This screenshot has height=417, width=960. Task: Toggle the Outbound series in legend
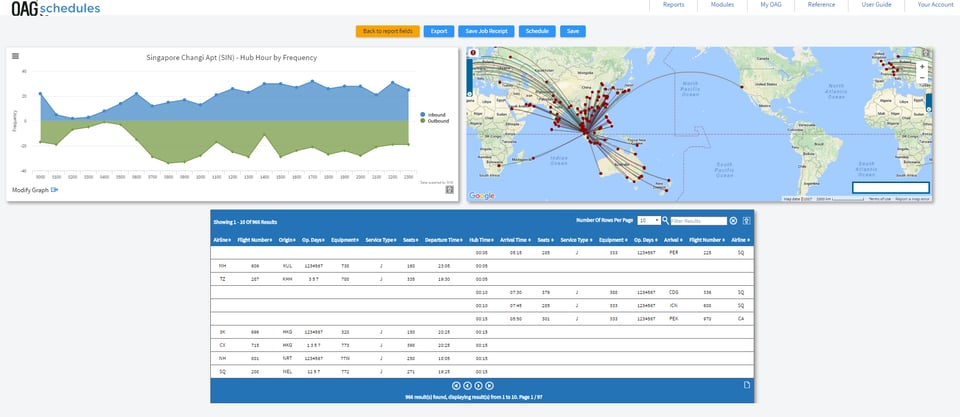click(434, 121)
